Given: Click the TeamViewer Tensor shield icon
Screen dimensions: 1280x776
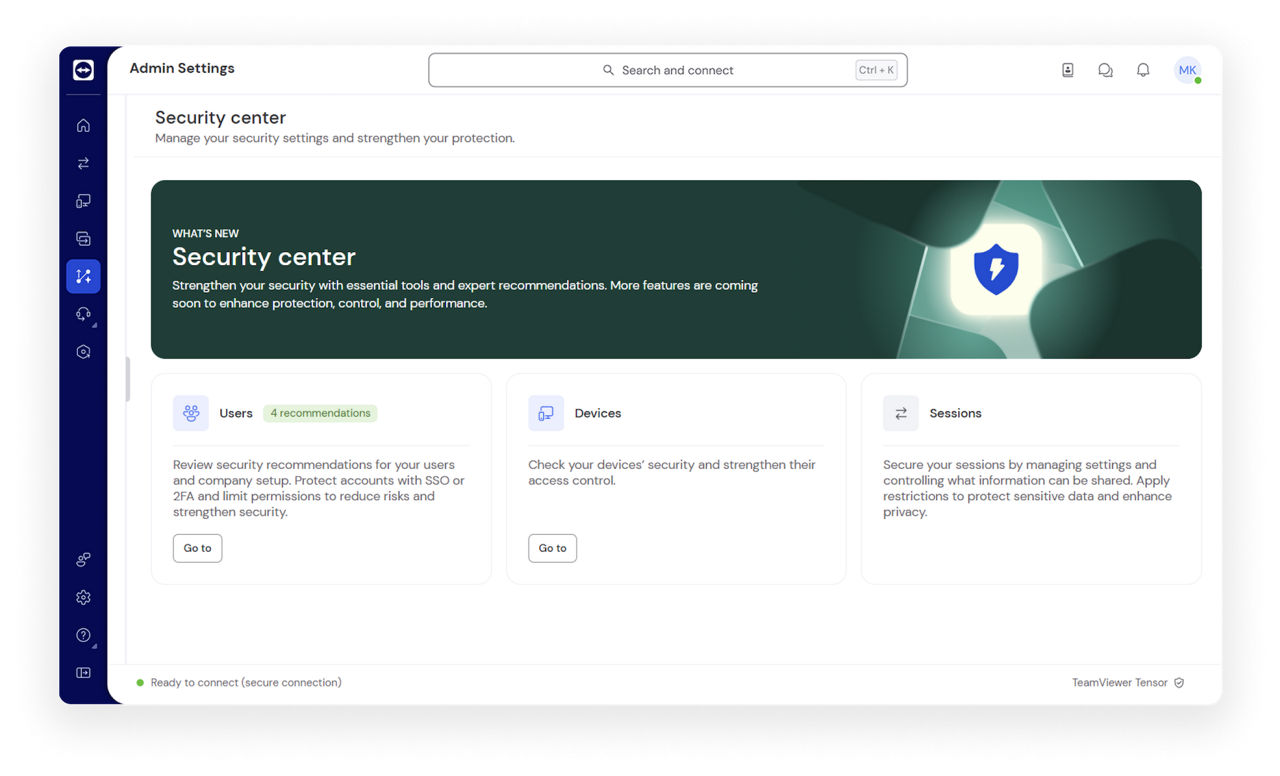Looking at the screenshot, I should point(1179,683).
